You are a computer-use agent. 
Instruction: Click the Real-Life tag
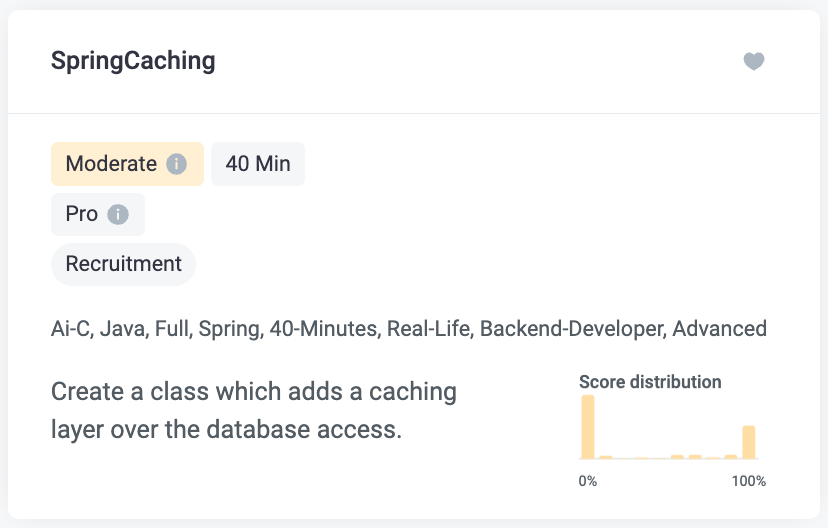click(x=430, y=329)
